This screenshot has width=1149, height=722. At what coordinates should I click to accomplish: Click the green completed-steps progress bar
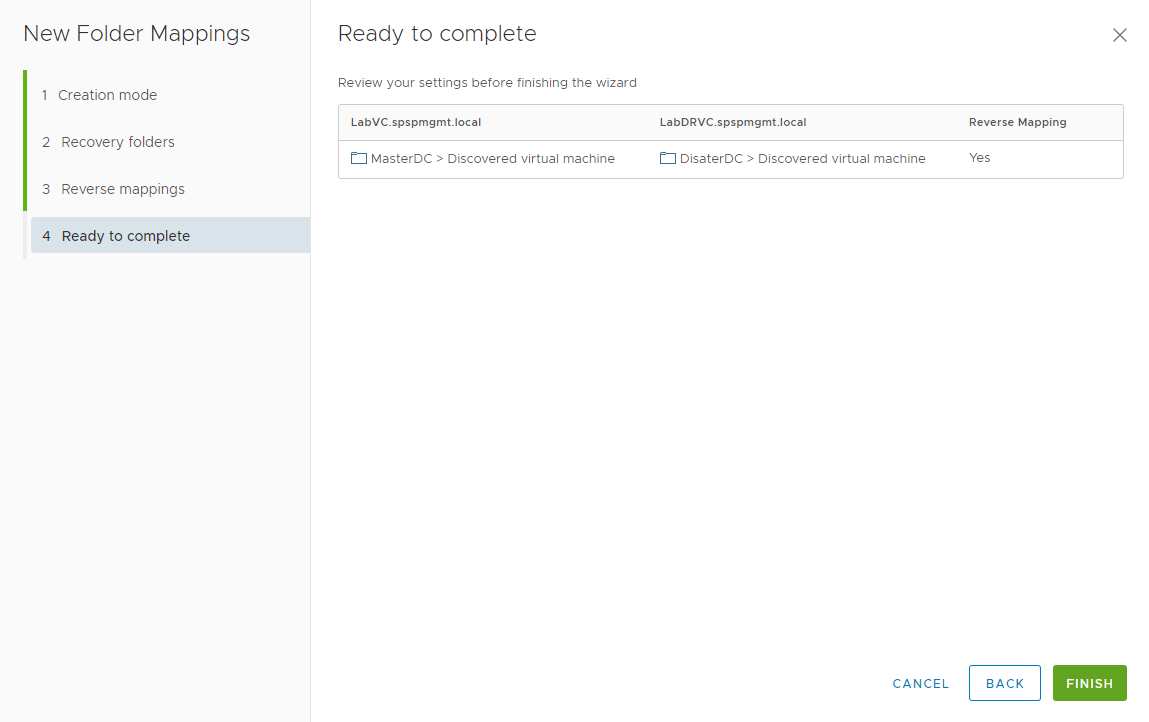(x=25, y=141)
